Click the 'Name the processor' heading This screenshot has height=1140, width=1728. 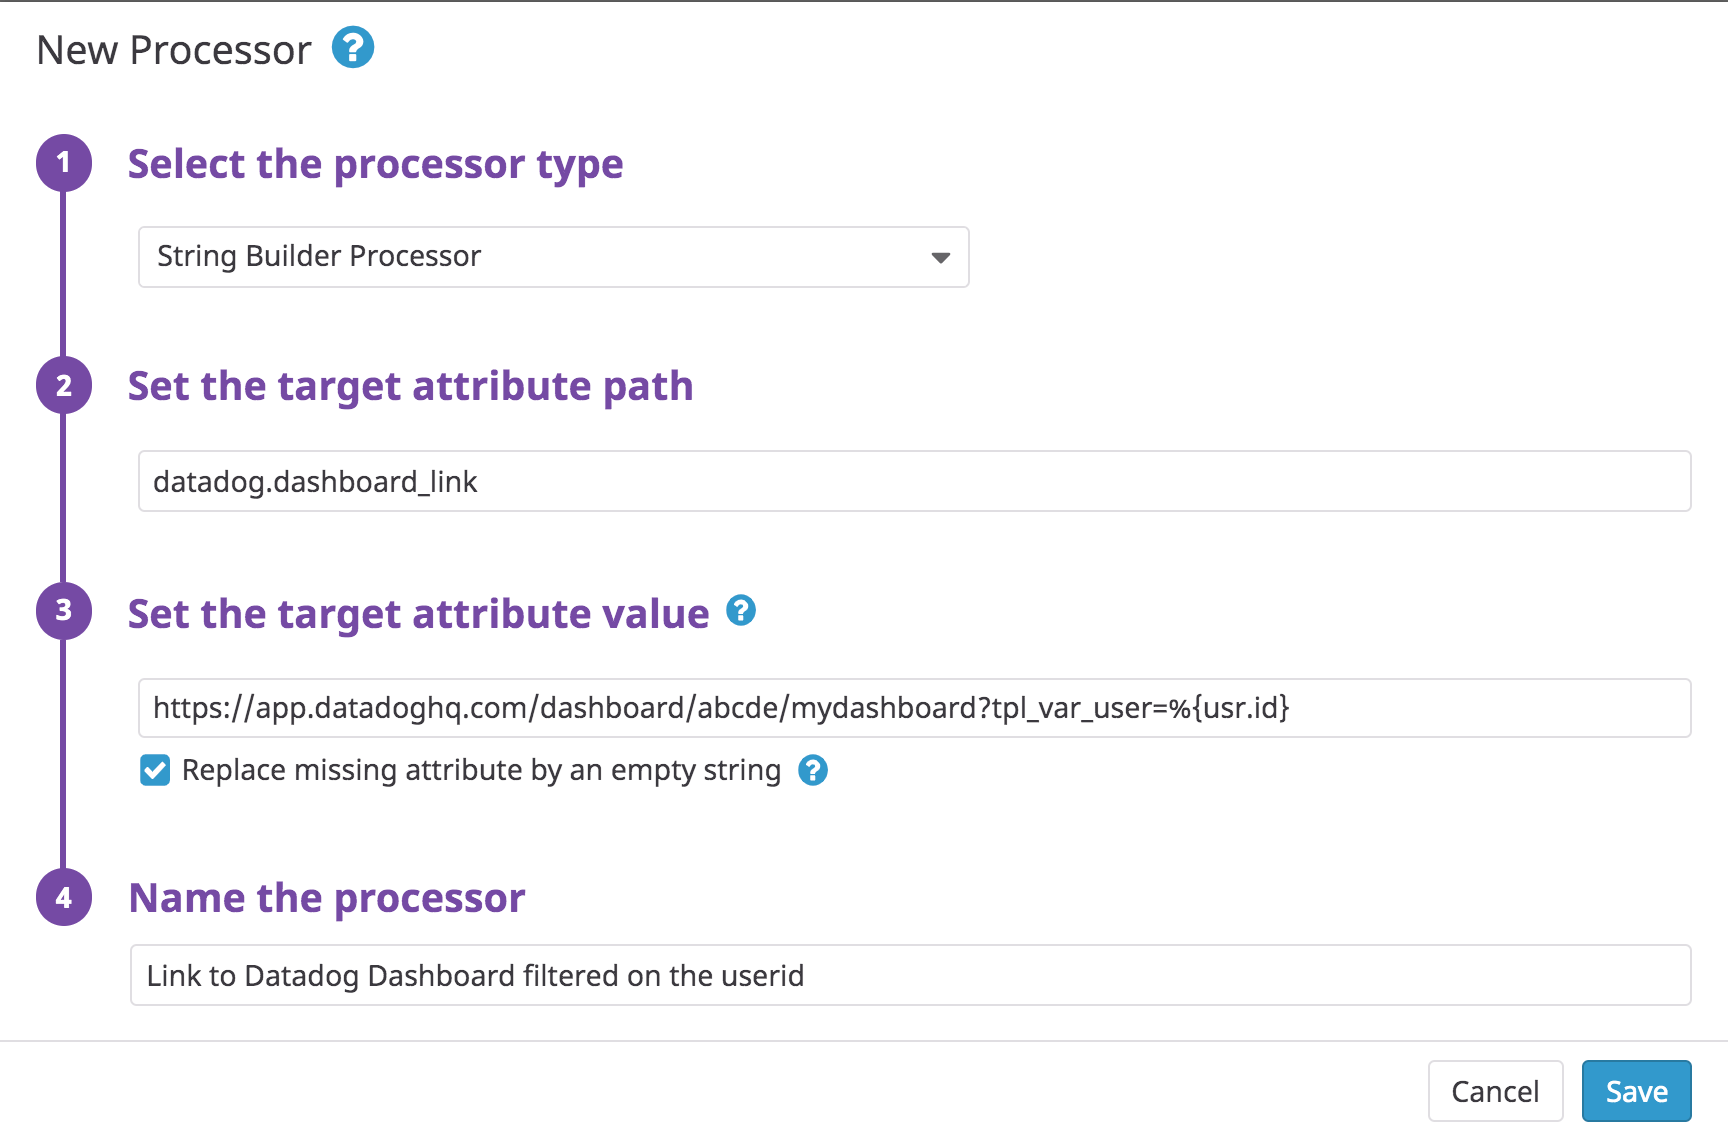coord(327,898)
